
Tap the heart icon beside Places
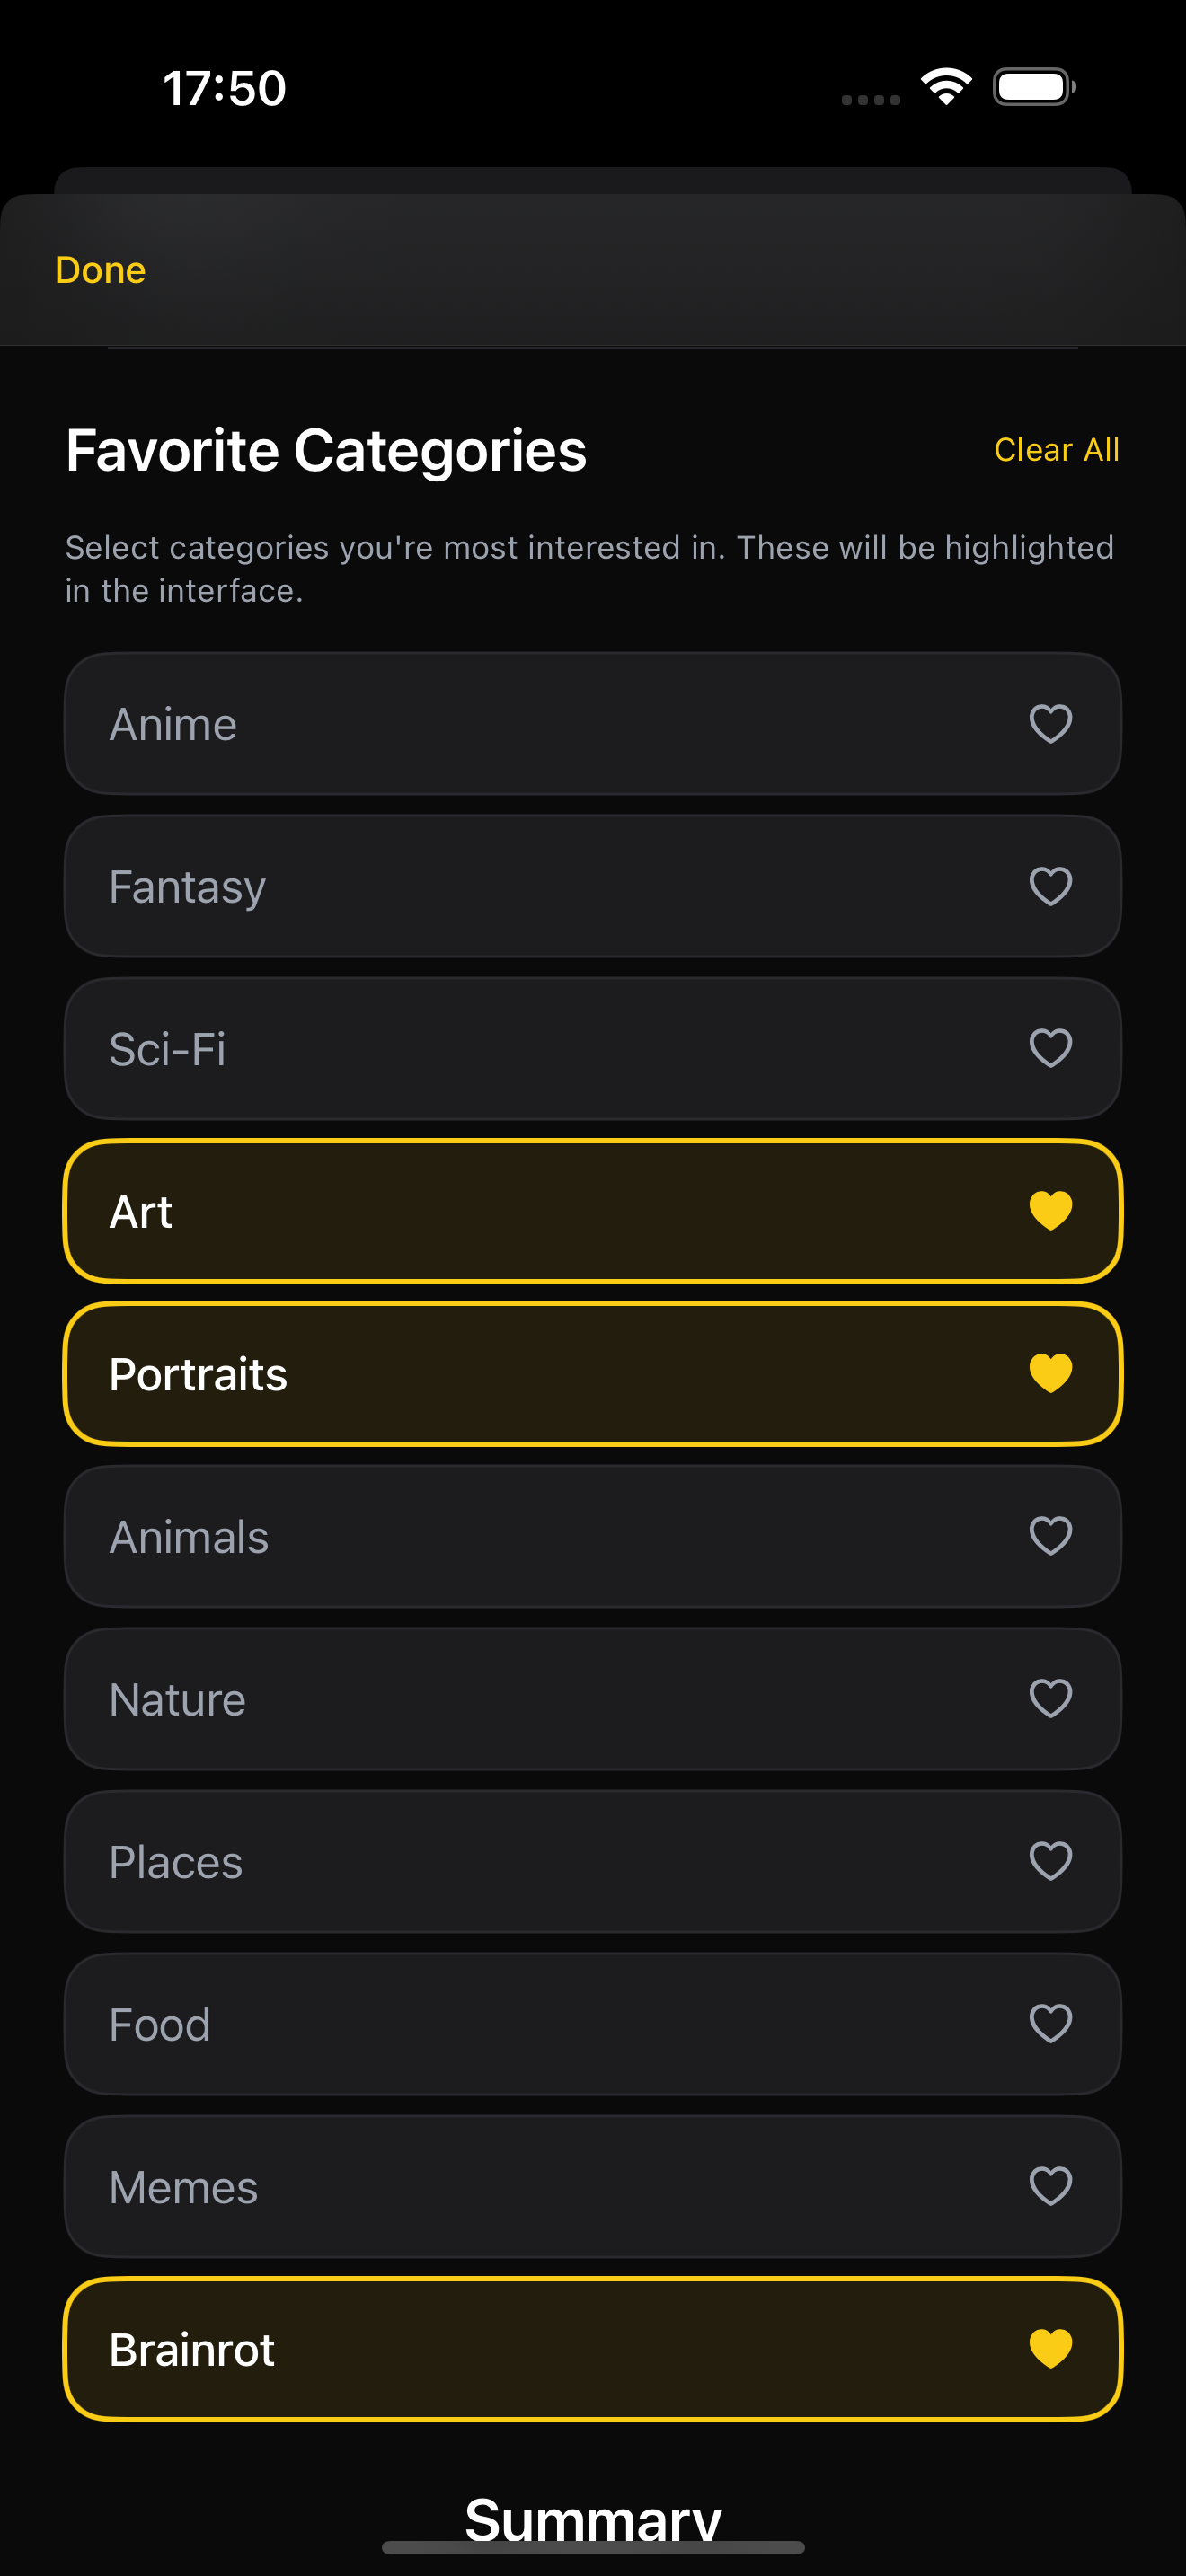pyautogui.click(x=1050, y=1861)
